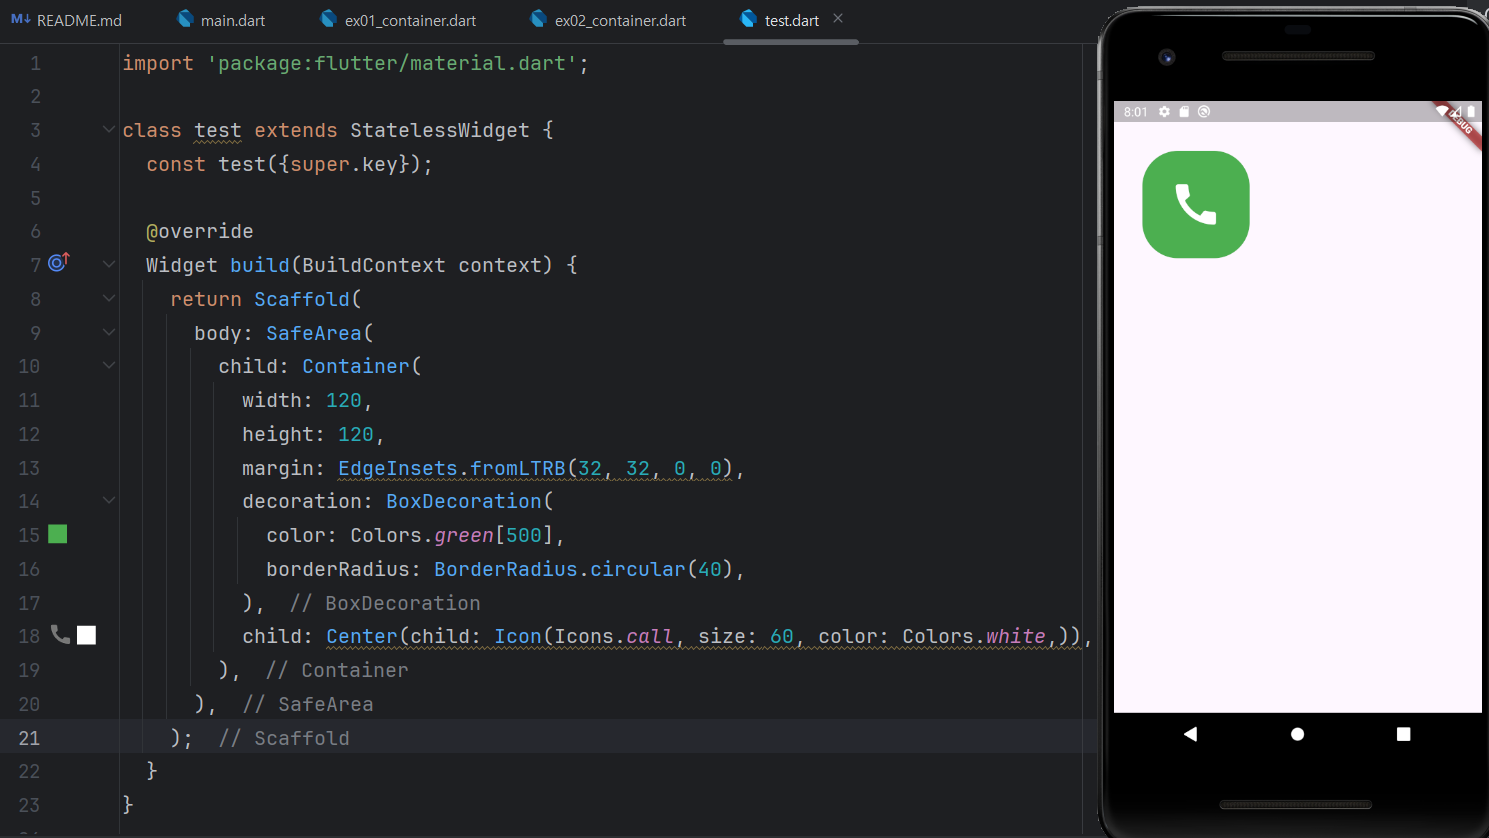Open the main.dart tab
This screenshot has height=838, width=1489.
pos(221,20)
